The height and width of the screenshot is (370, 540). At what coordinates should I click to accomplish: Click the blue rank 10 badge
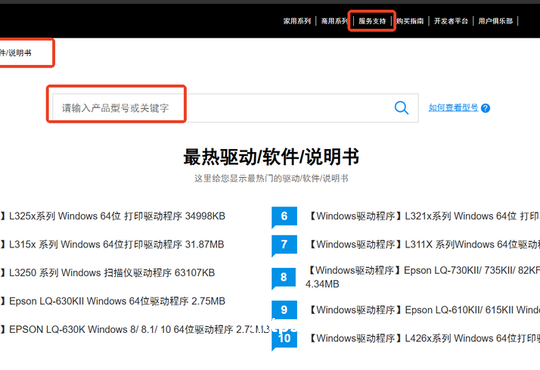[x=284, y=339]
